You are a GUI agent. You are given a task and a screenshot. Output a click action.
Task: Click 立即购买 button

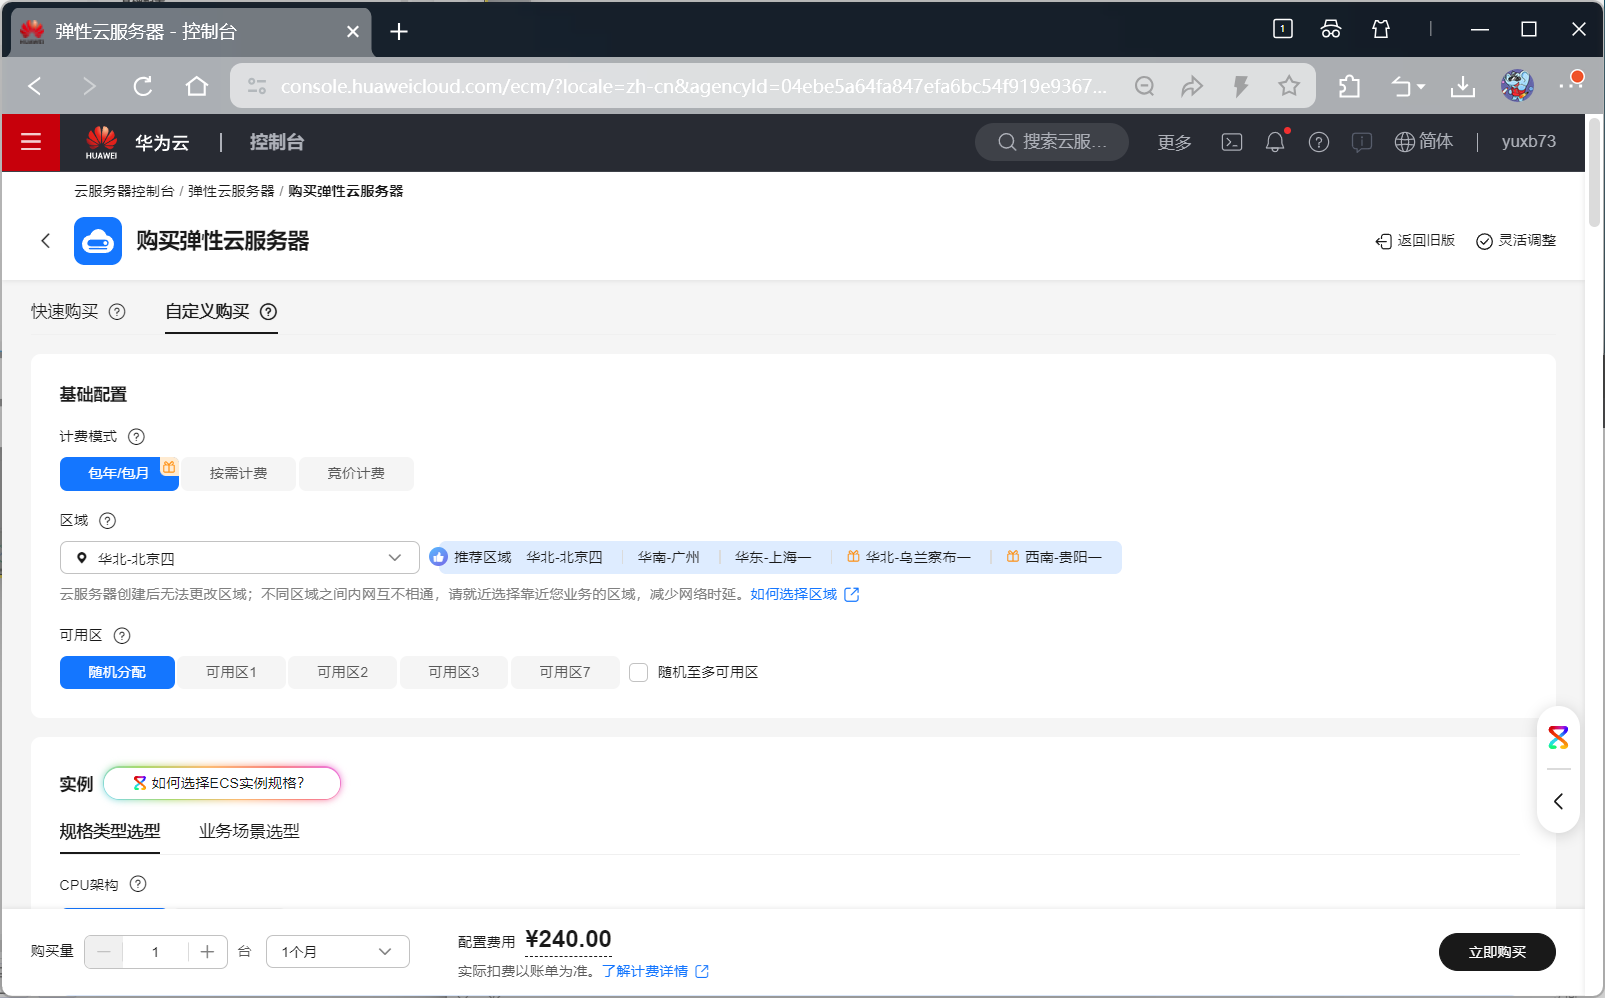[1497, 952]
